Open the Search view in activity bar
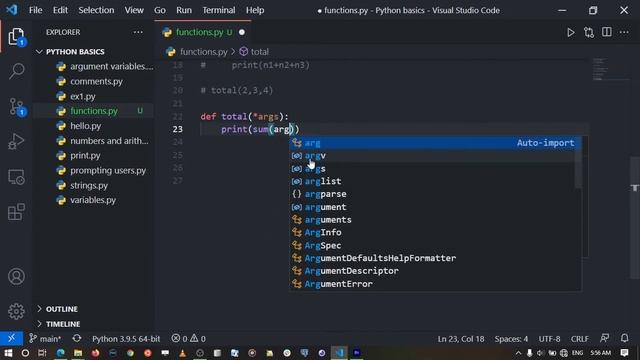640x360 pixels. click(x=16, y=71)
